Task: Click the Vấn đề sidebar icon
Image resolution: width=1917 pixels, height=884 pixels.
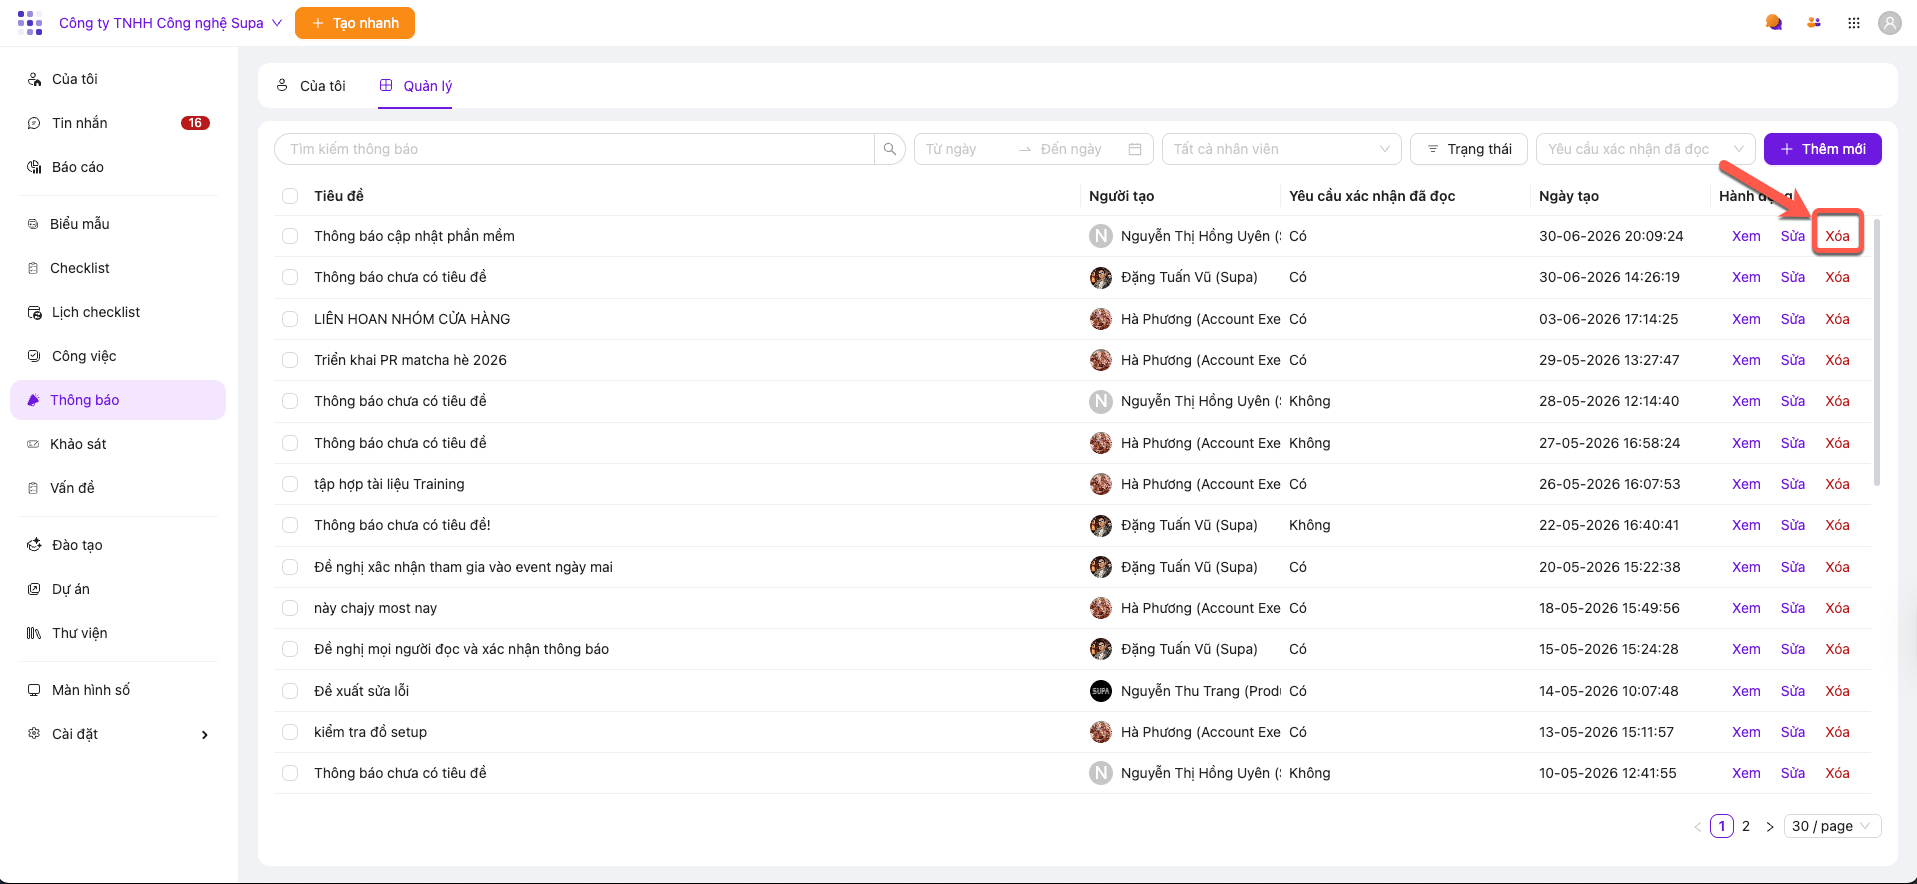Action: coord(33,488)
